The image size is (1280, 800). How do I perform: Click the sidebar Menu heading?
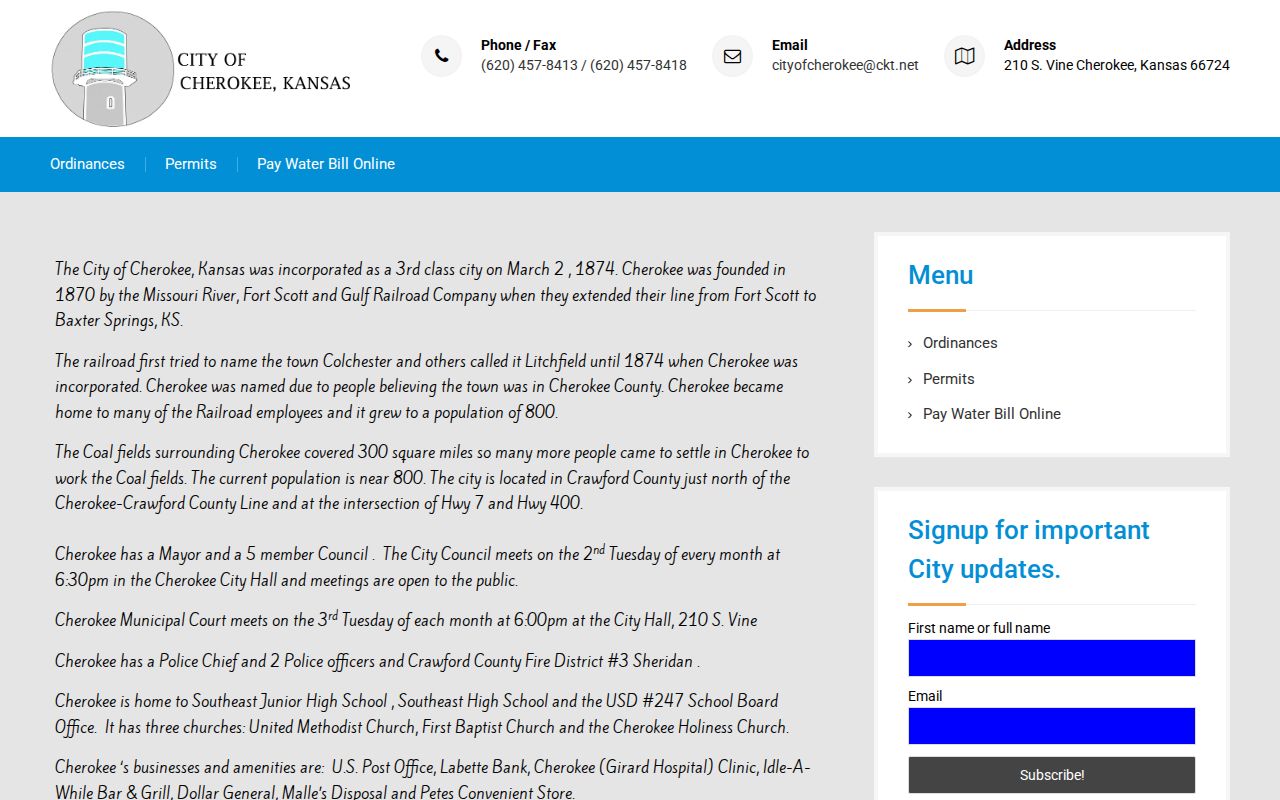coord(941,275)
